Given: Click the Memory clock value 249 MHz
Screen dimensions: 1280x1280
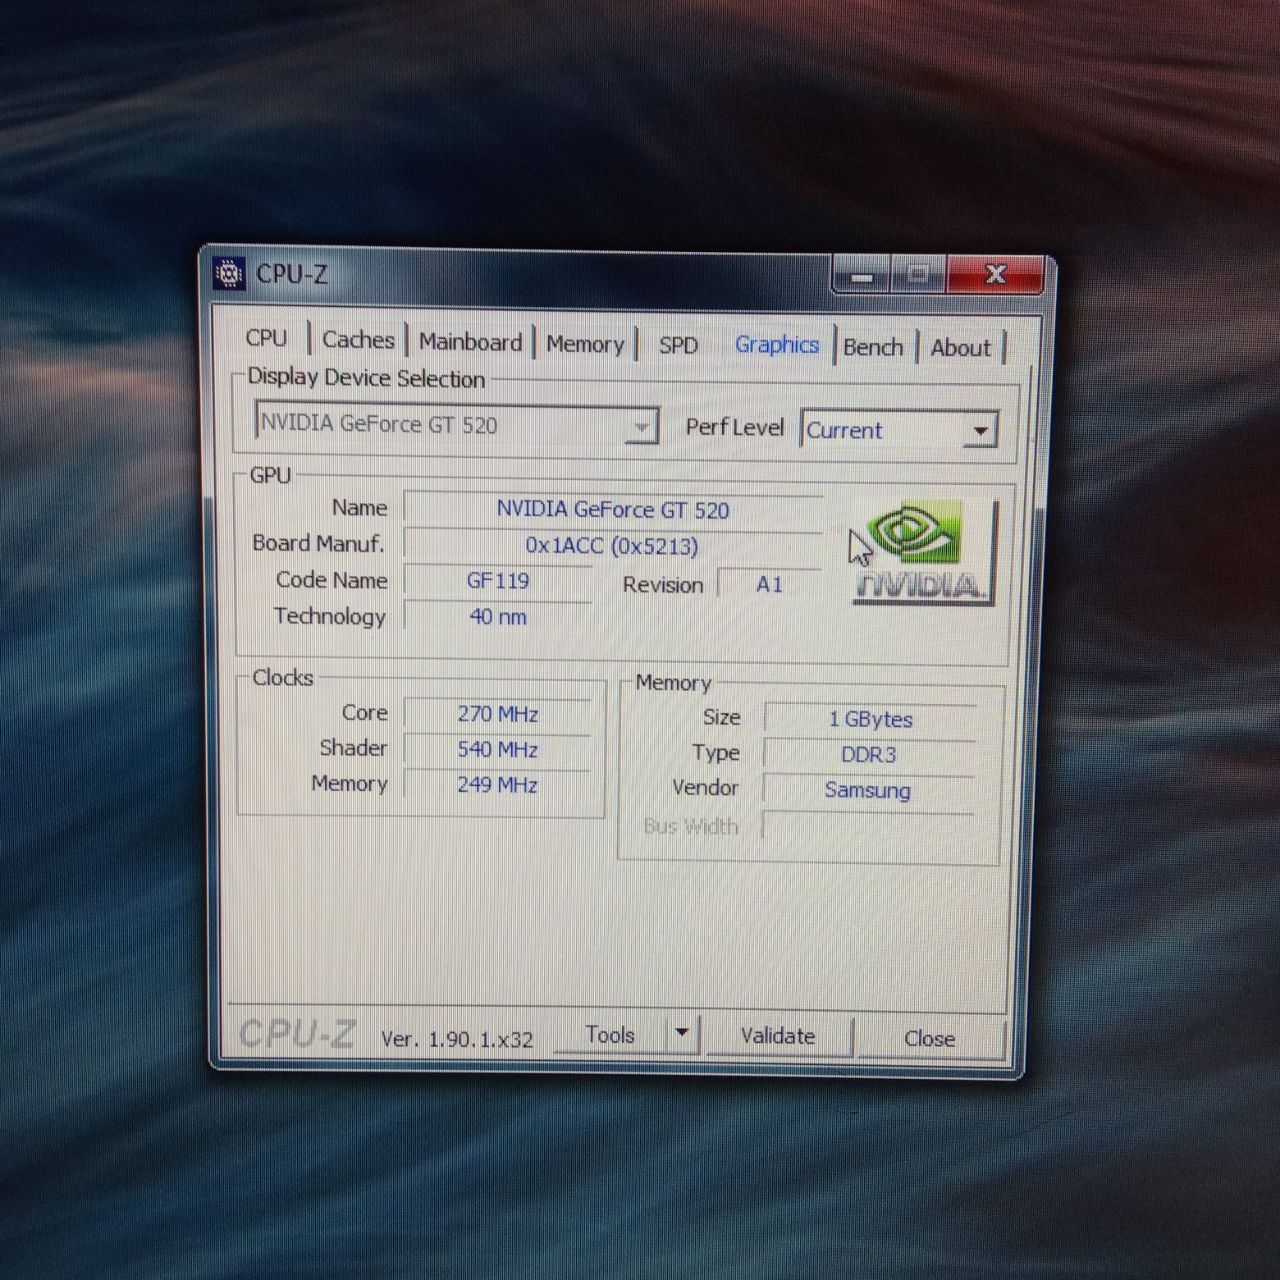Looking at the screenshot, I should pyautogui.click(x=498, y=784).
